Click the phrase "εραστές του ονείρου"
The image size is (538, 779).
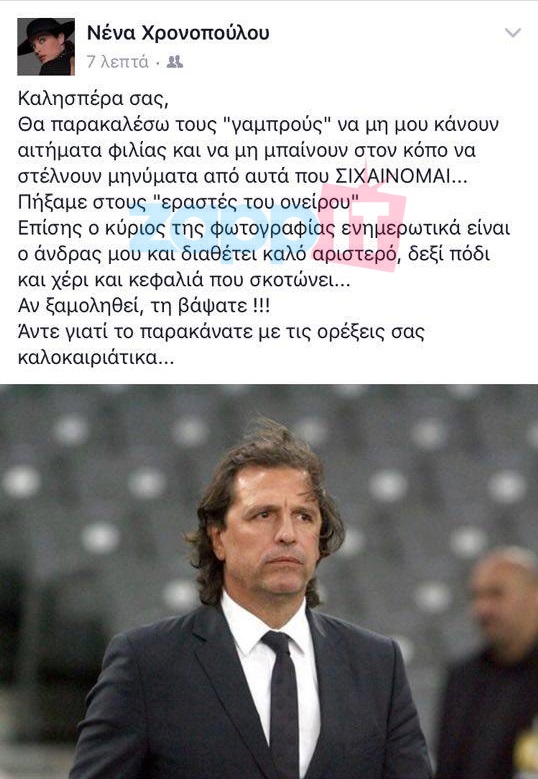click(255, 202)
